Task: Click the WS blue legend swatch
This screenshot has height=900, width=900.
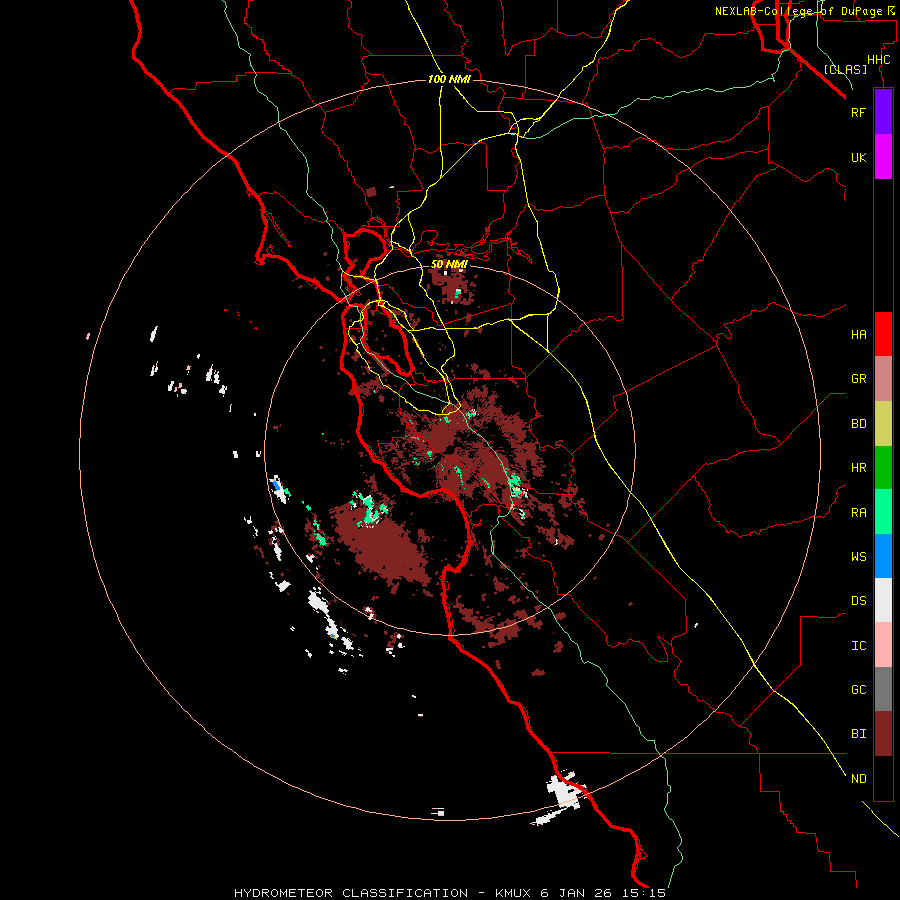Action: [x=883, y=556]
